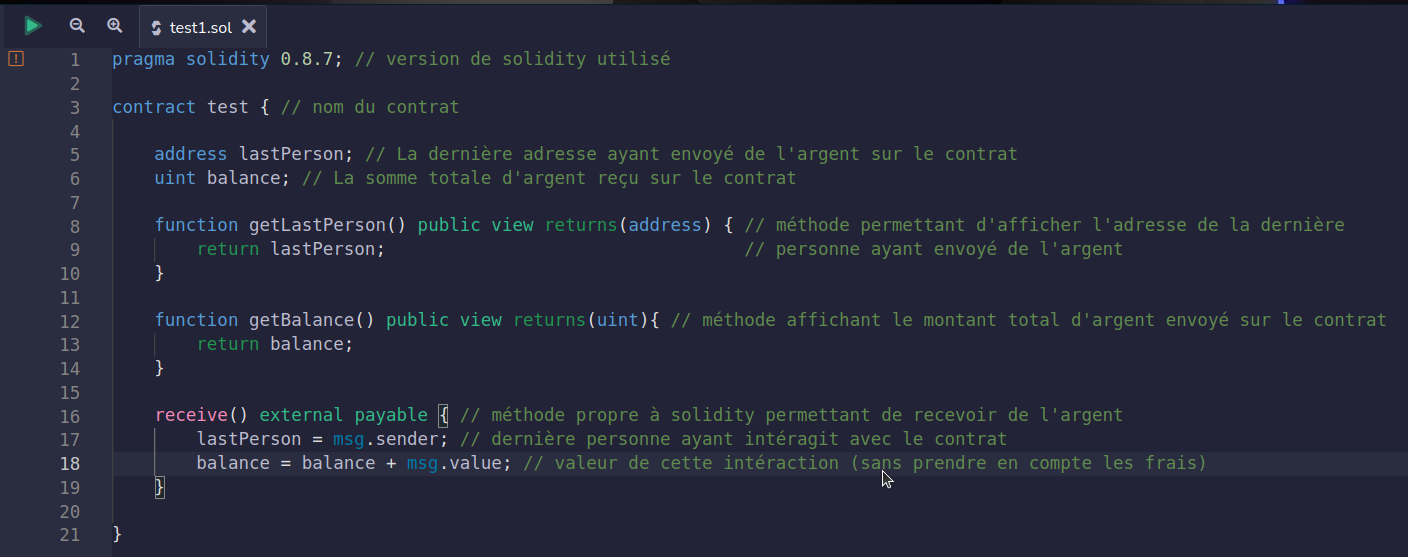
Task: Zoom out the editor font
Action: pos(77,26)
